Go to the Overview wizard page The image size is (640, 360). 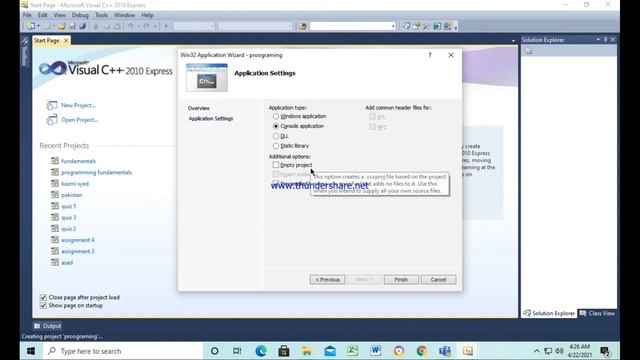click(x=199, y=108)
